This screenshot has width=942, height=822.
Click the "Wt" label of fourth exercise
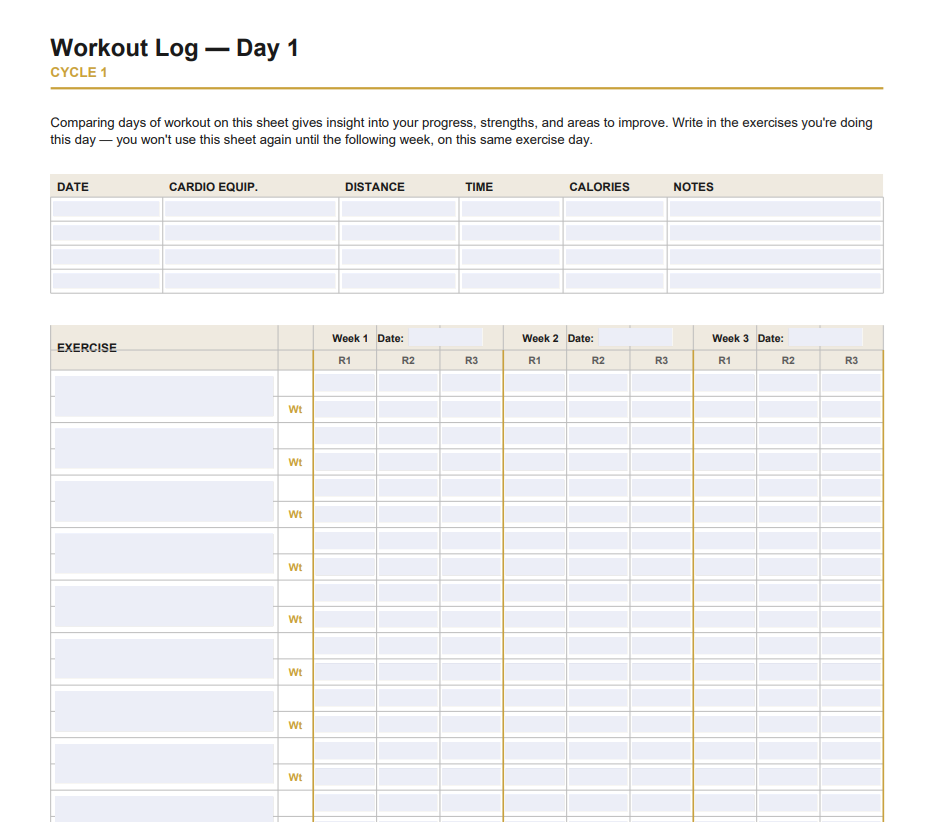click(x=295, y=567)
